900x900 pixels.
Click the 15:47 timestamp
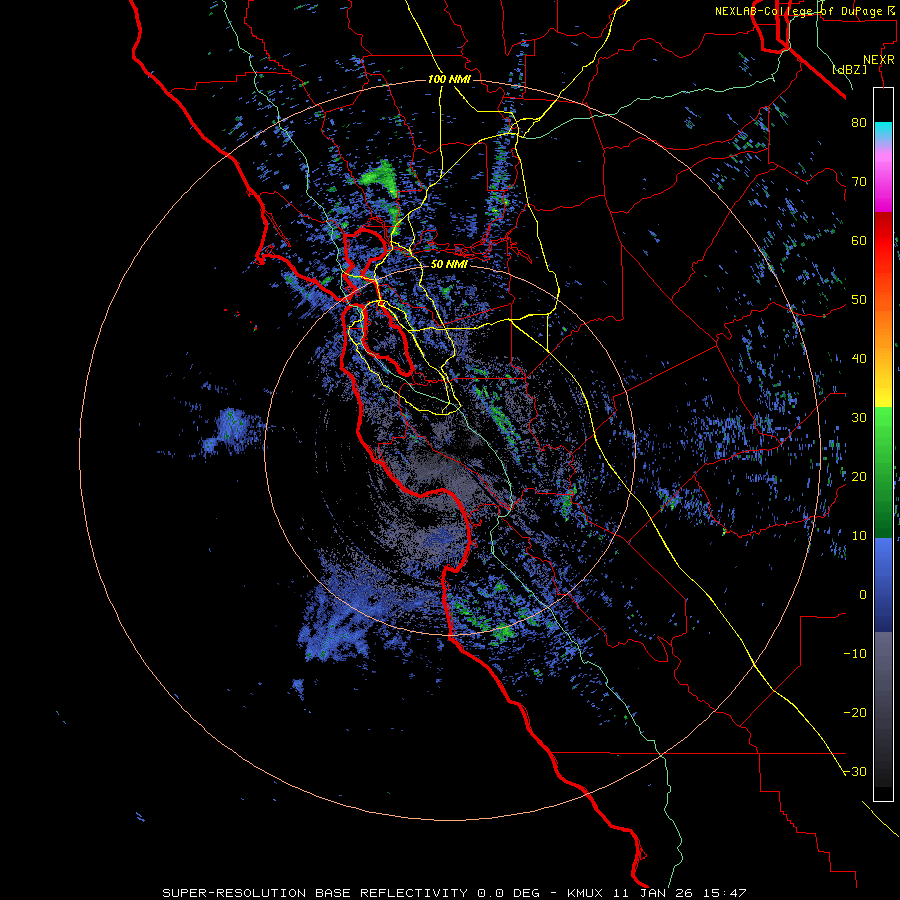click(724, 893)
